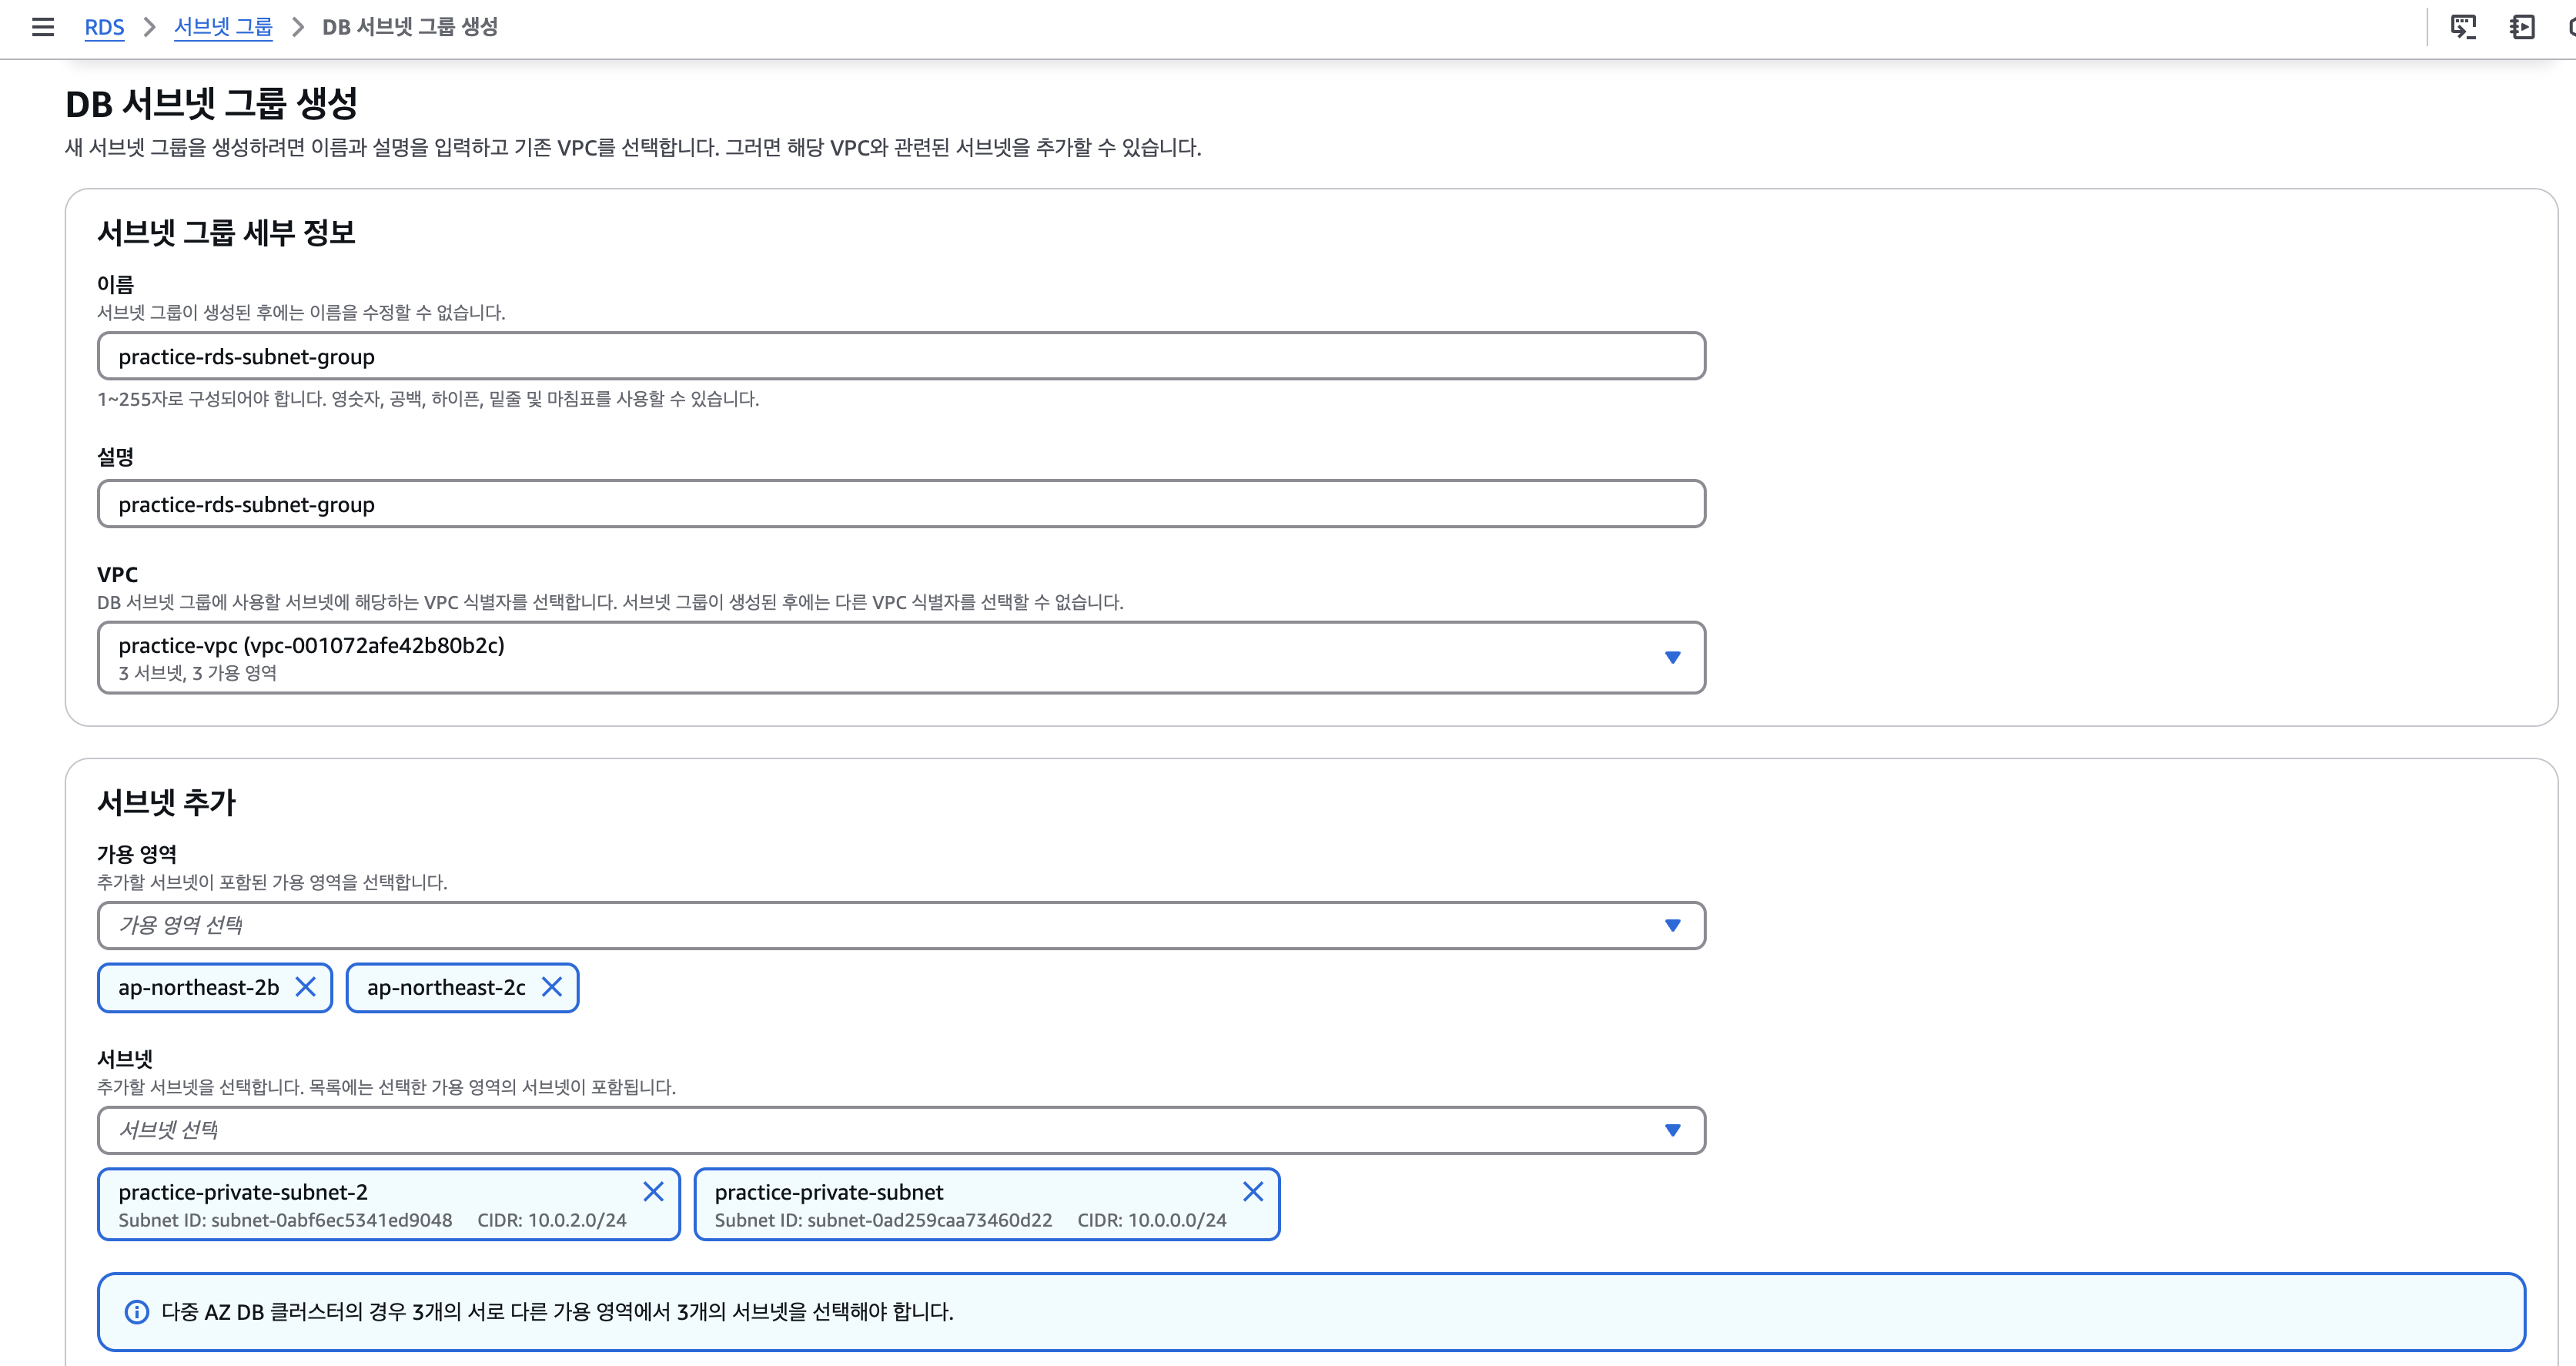Open the availability zone selection dropdown
The image size is (2576, 1366).
pyautogui.click(x=1671, y=925)
